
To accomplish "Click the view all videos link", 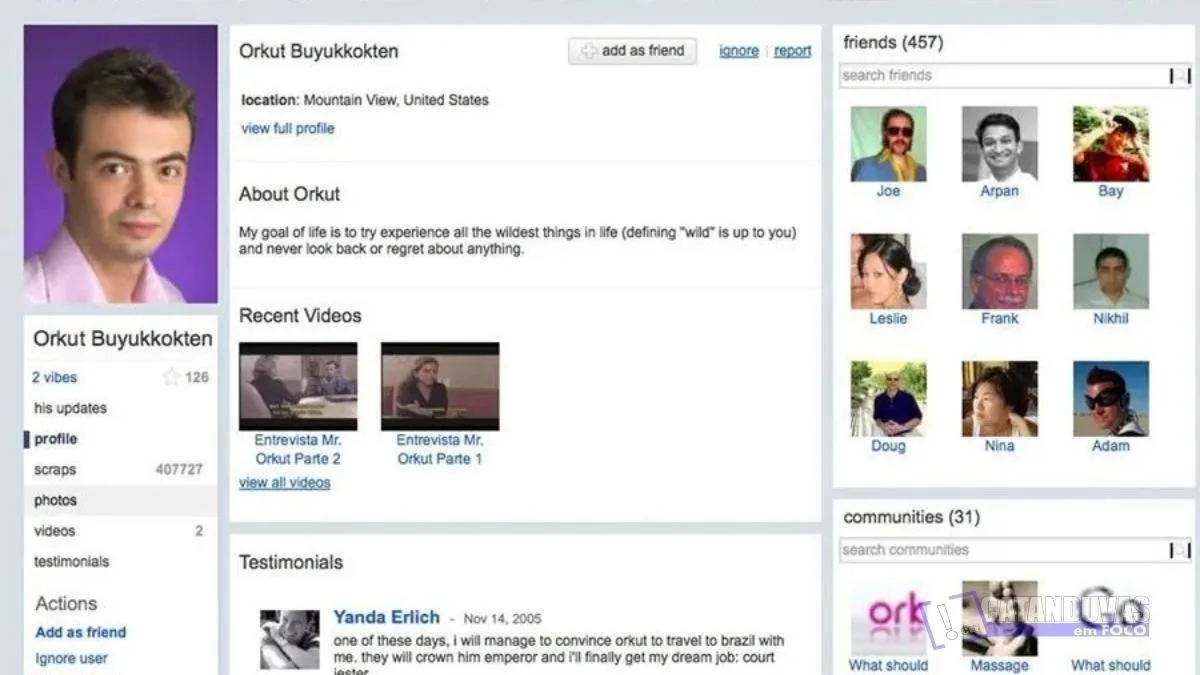I will pos(285,482).
